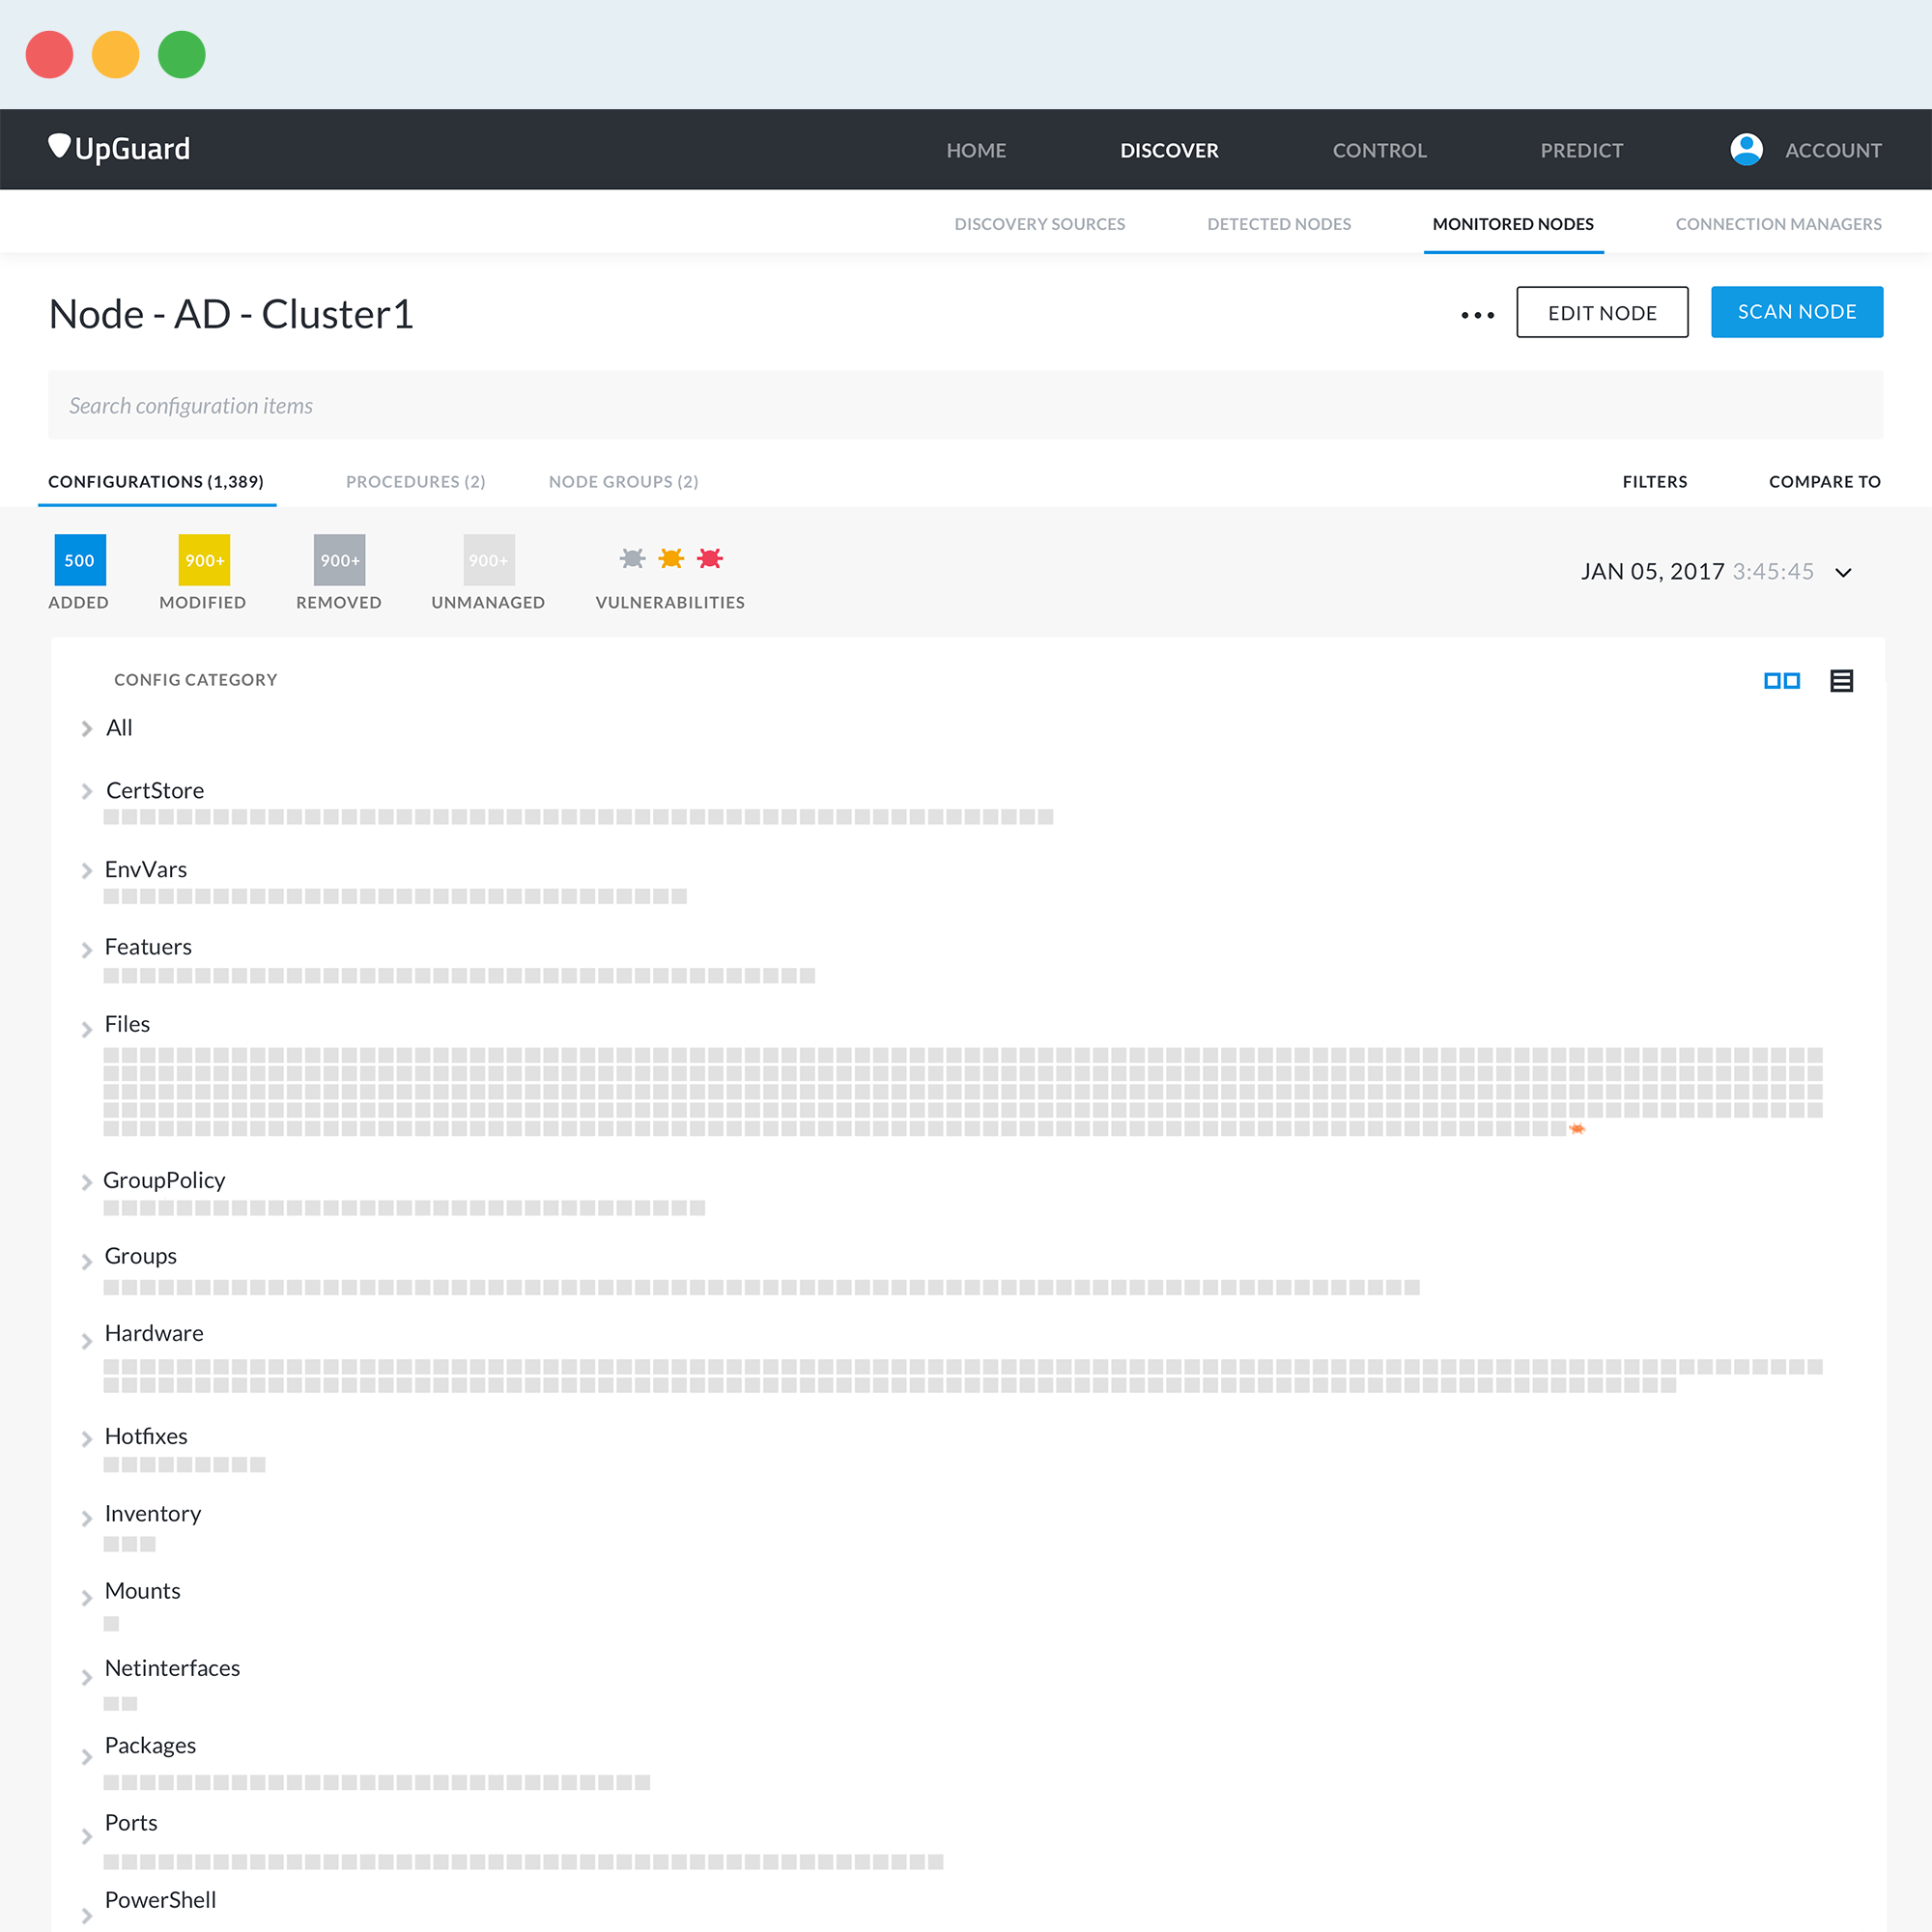Click the orange vulnerability bug icon

click(671, 558)
